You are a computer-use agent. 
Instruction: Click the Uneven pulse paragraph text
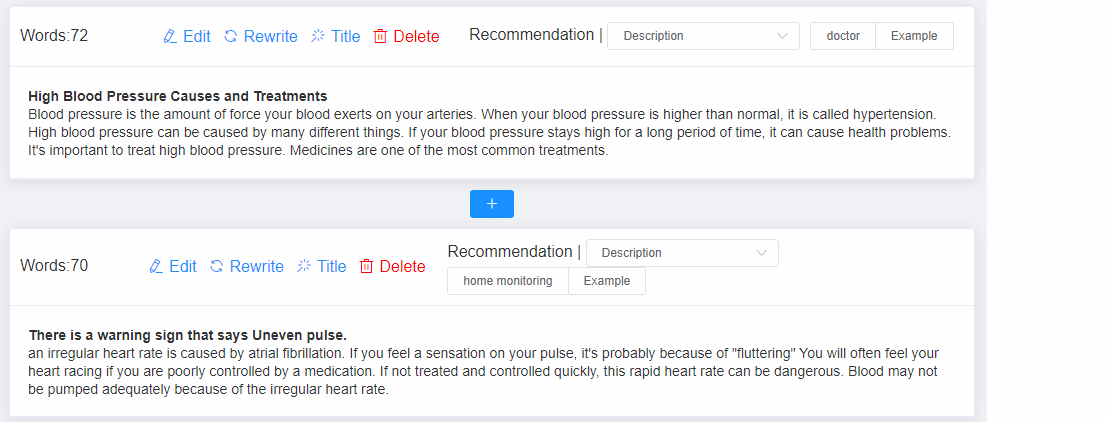484,371
